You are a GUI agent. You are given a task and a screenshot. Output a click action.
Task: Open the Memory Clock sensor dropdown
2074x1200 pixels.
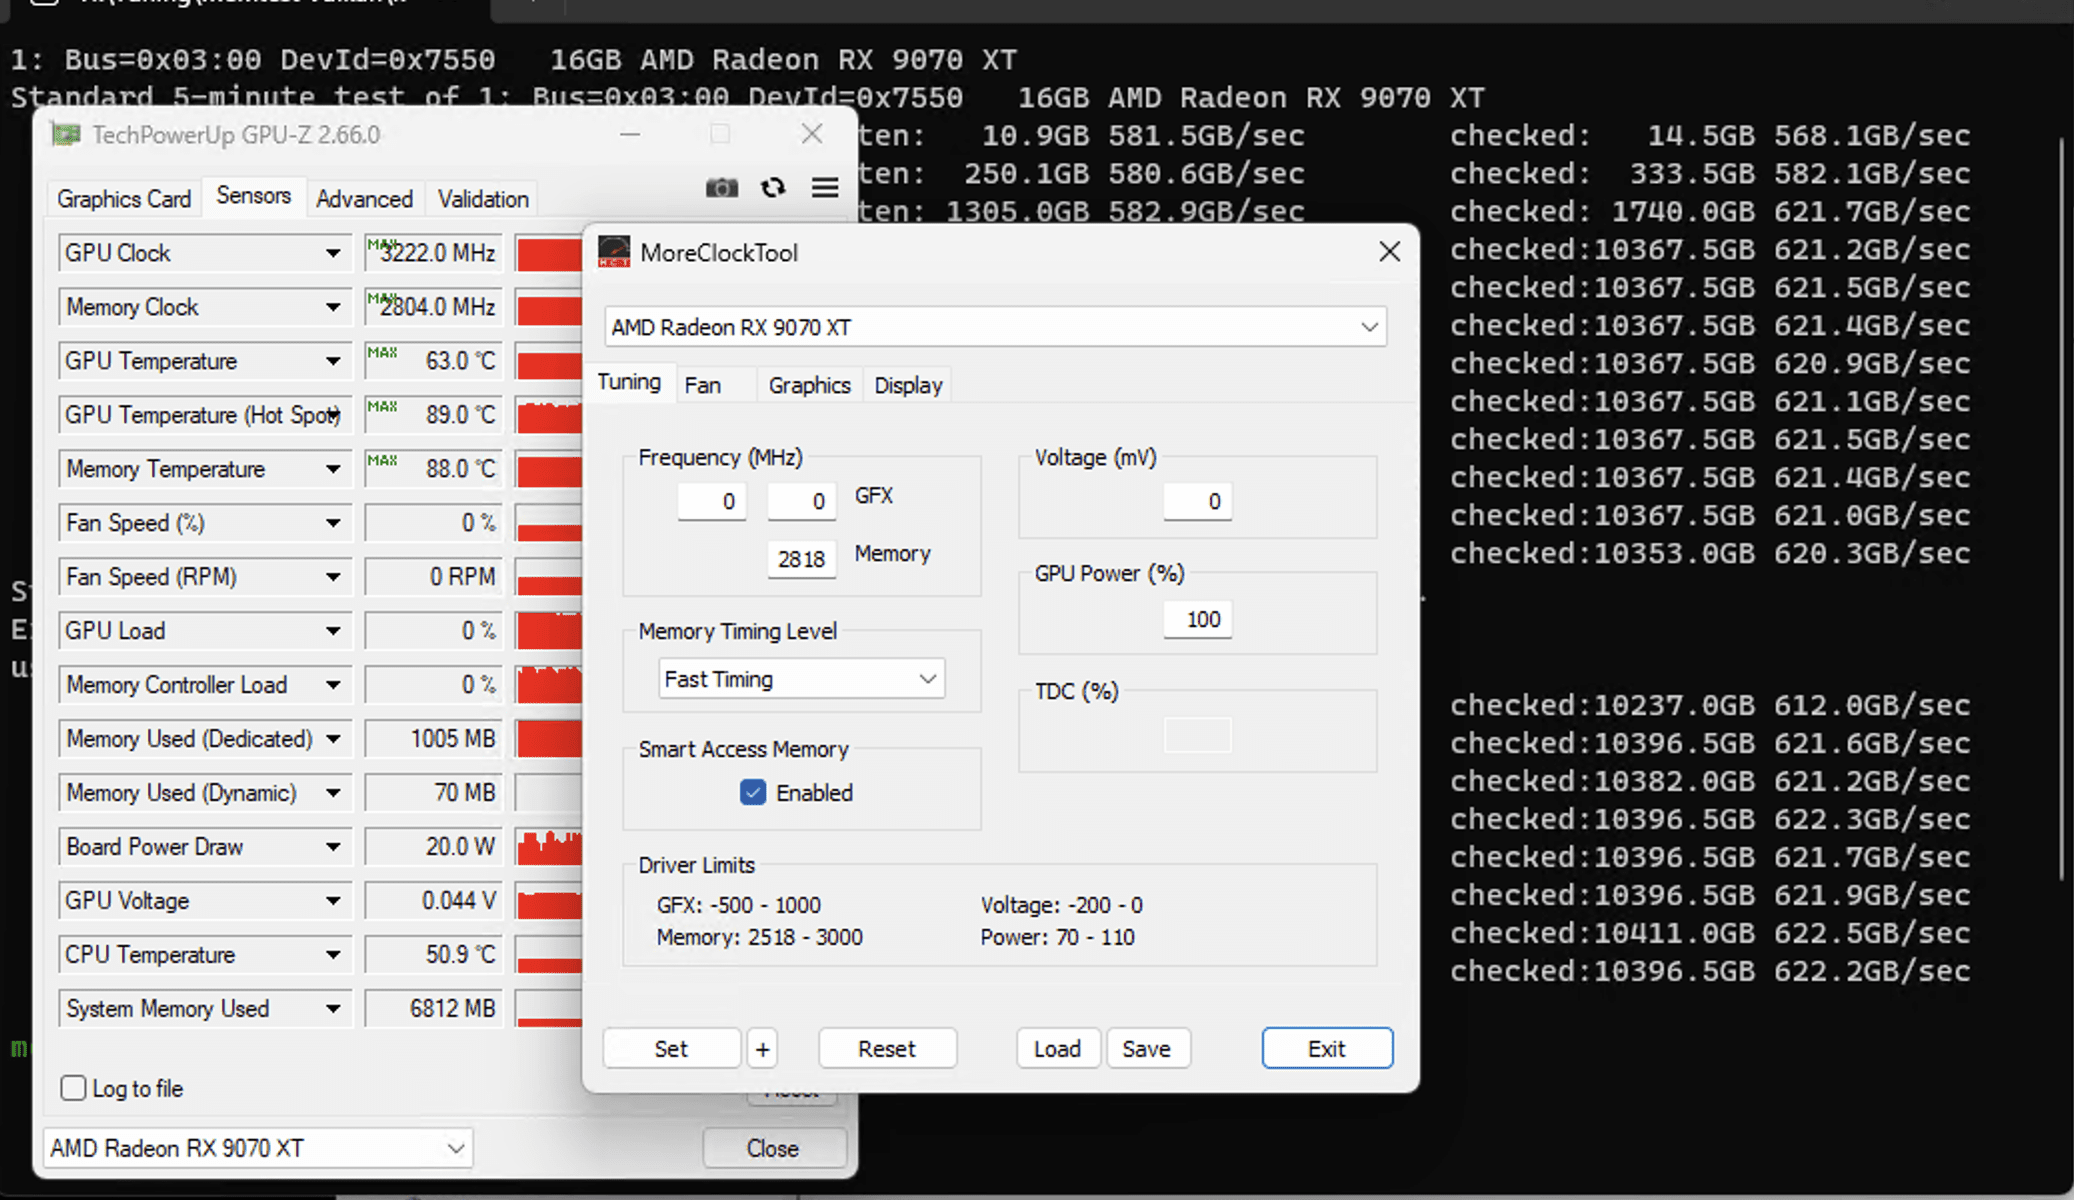click(333, 307)
